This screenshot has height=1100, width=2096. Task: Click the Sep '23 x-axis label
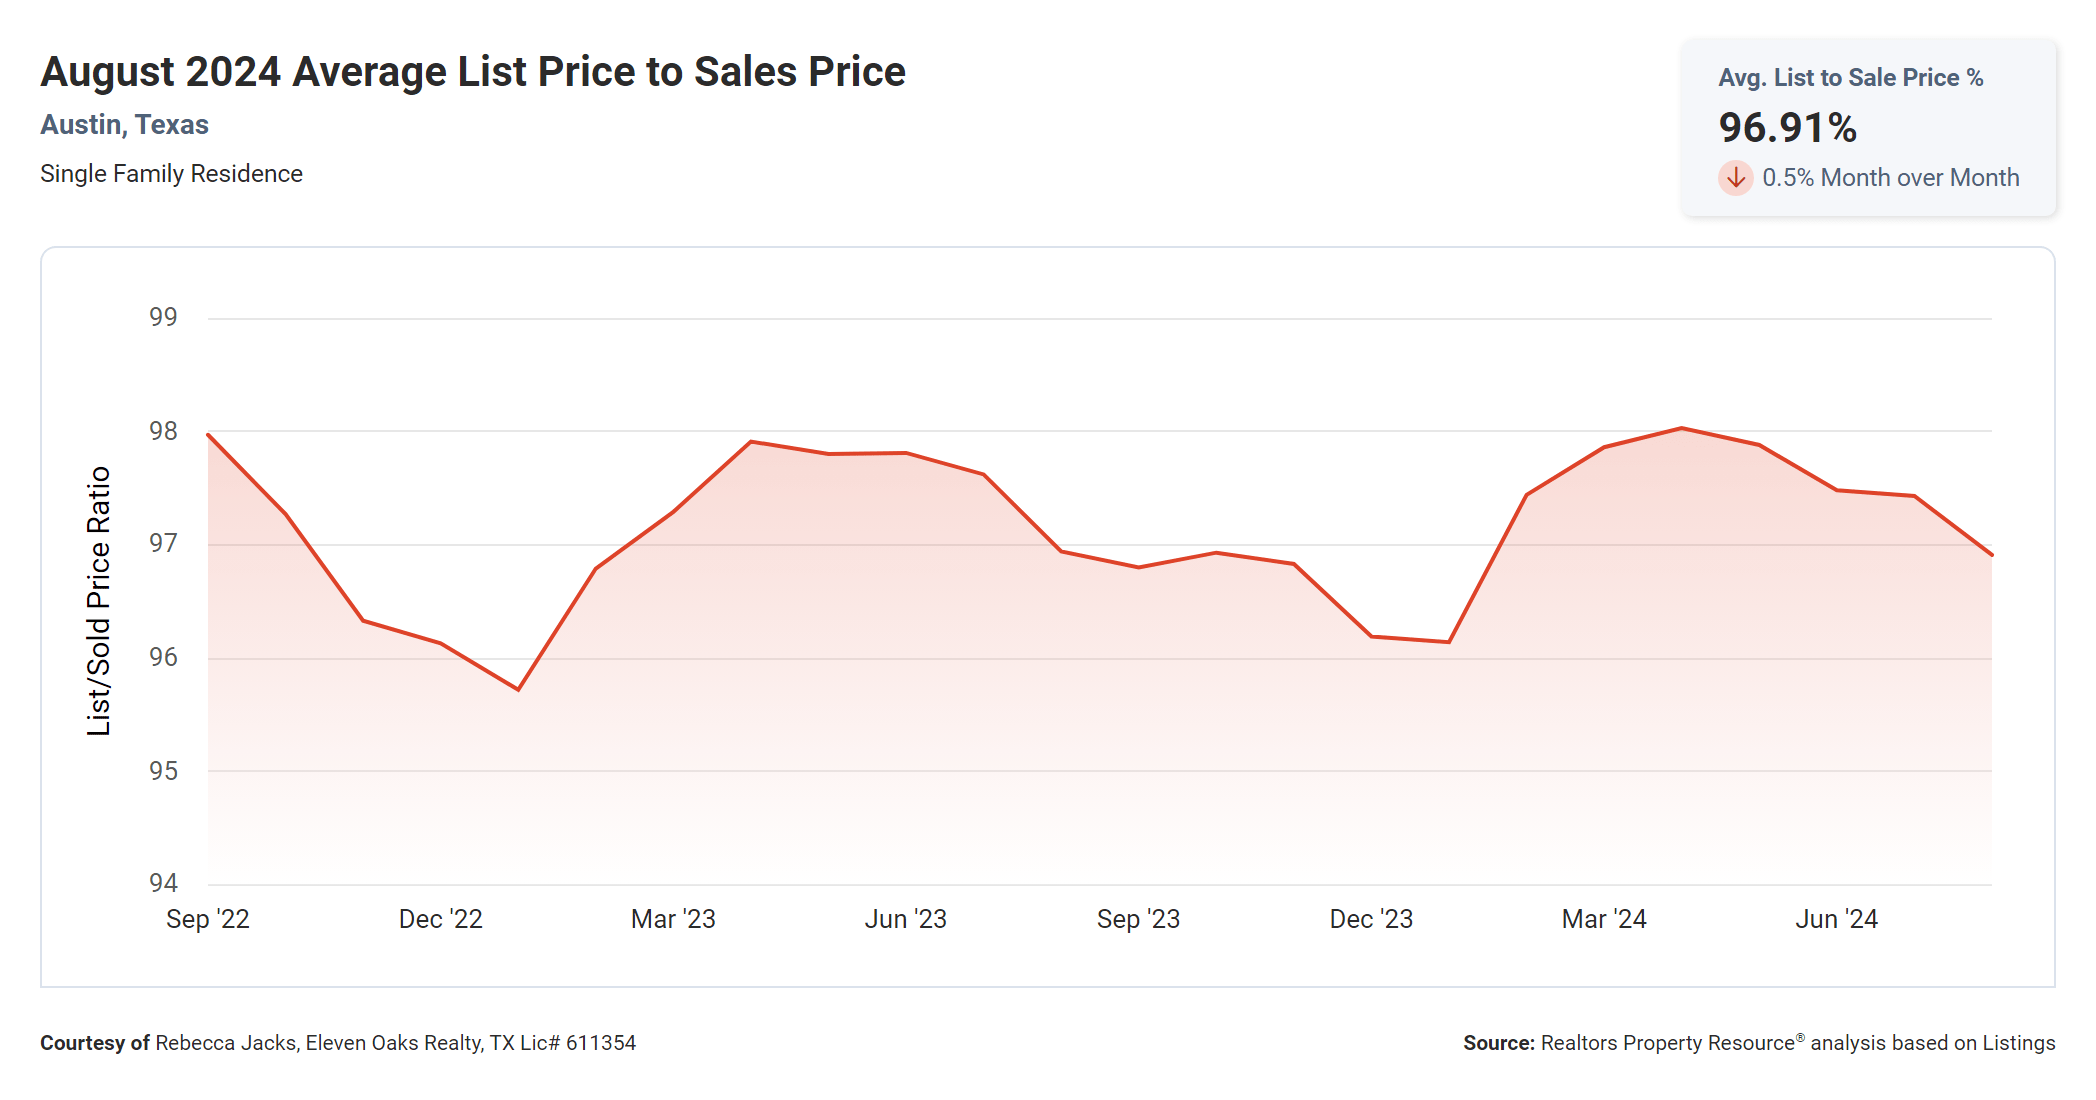click(1138, 919)
